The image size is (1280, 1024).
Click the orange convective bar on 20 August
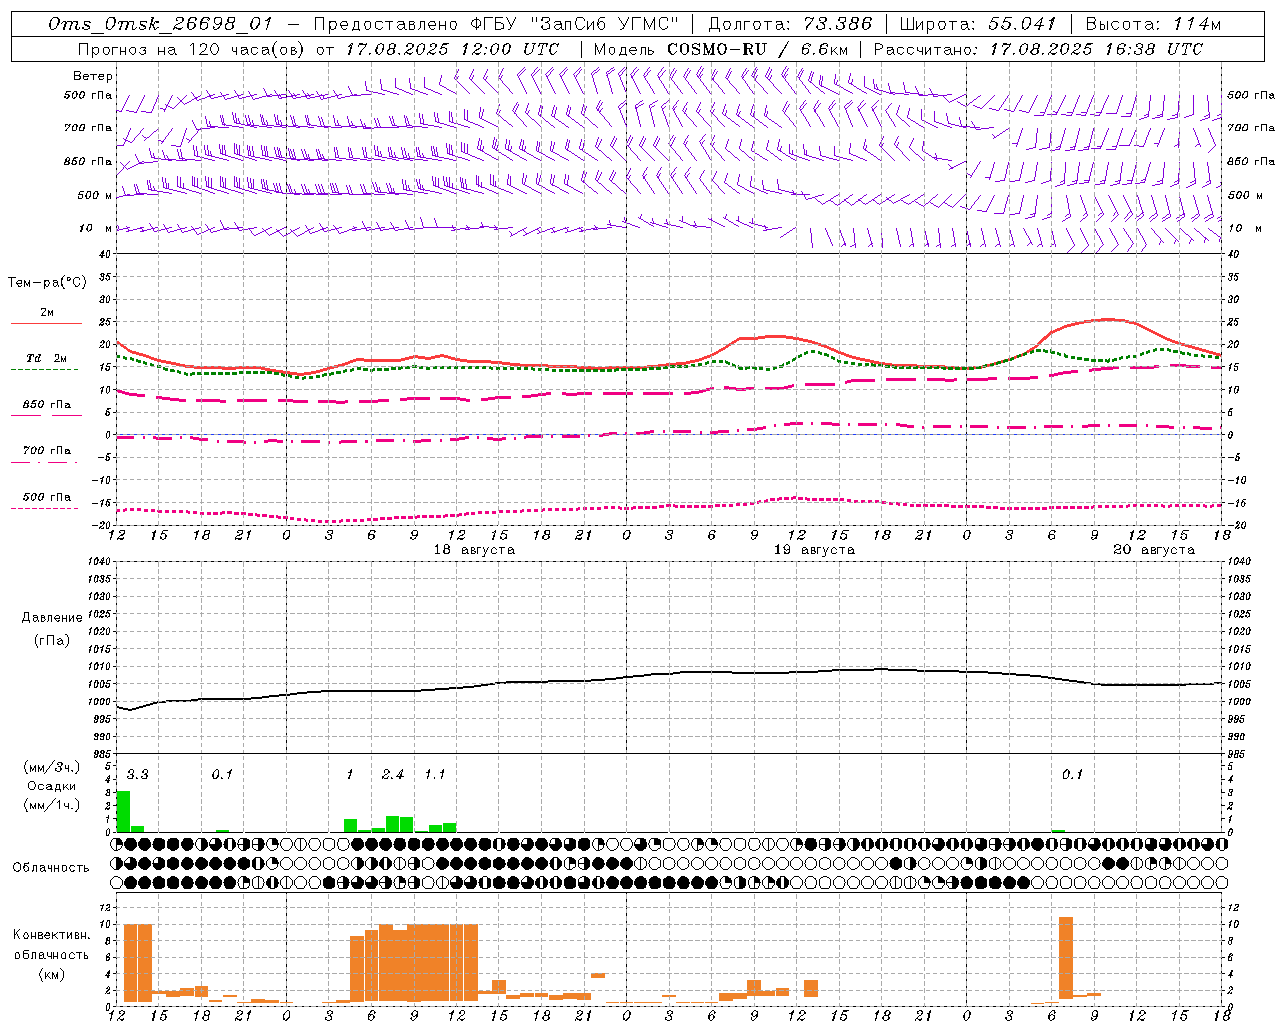click(x=1066, y=957)
